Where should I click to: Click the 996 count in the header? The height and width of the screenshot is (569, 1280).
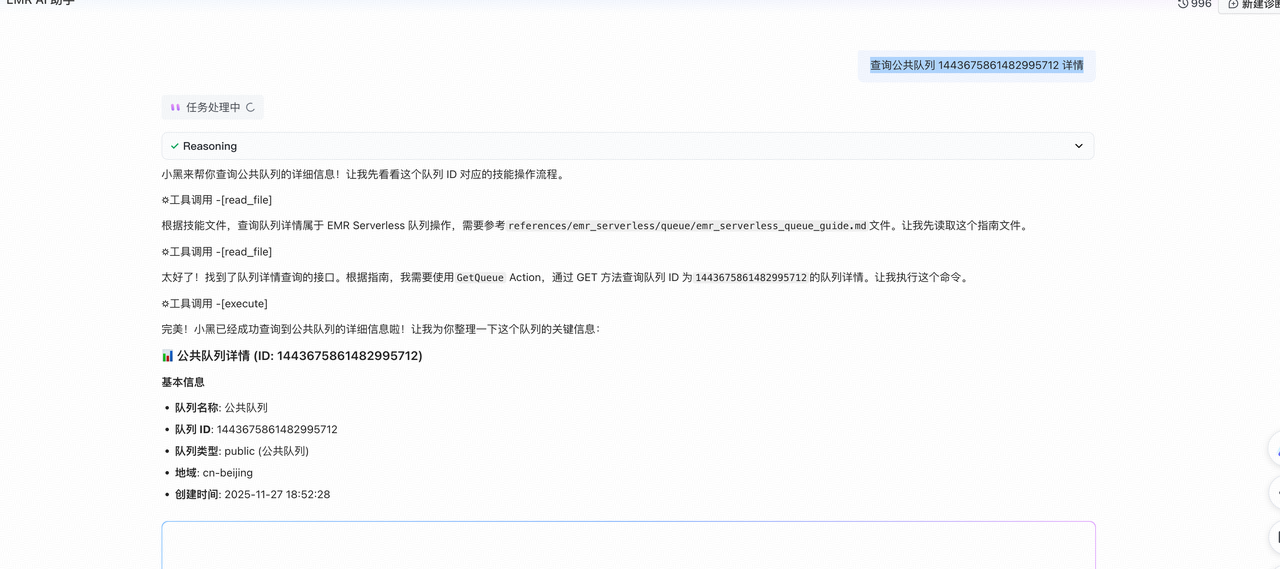click(1201, 4)
